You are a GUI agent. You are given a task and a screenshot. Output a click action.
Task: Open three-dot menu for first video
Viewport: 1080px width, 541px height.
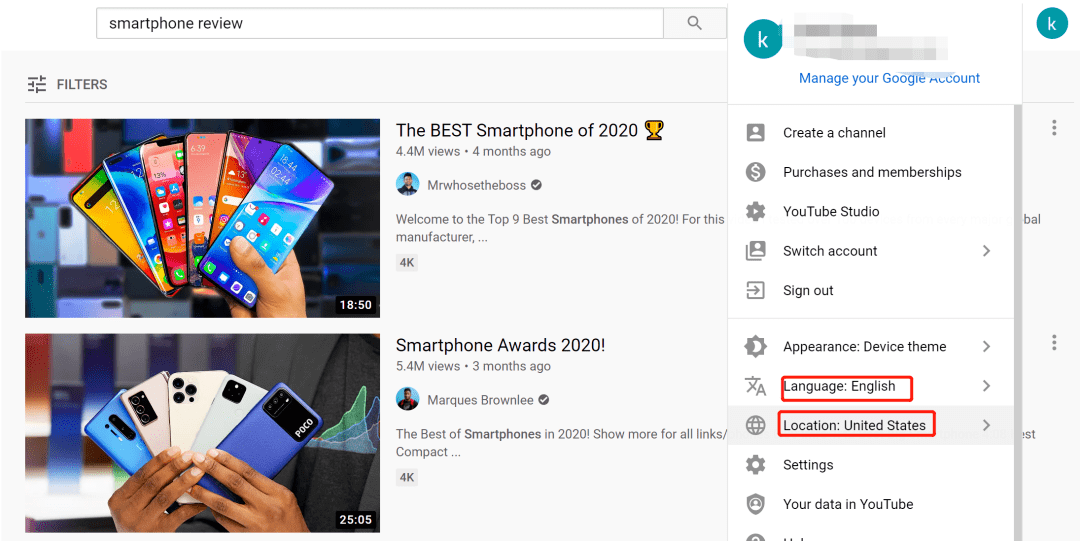(x=1054, y=127)
